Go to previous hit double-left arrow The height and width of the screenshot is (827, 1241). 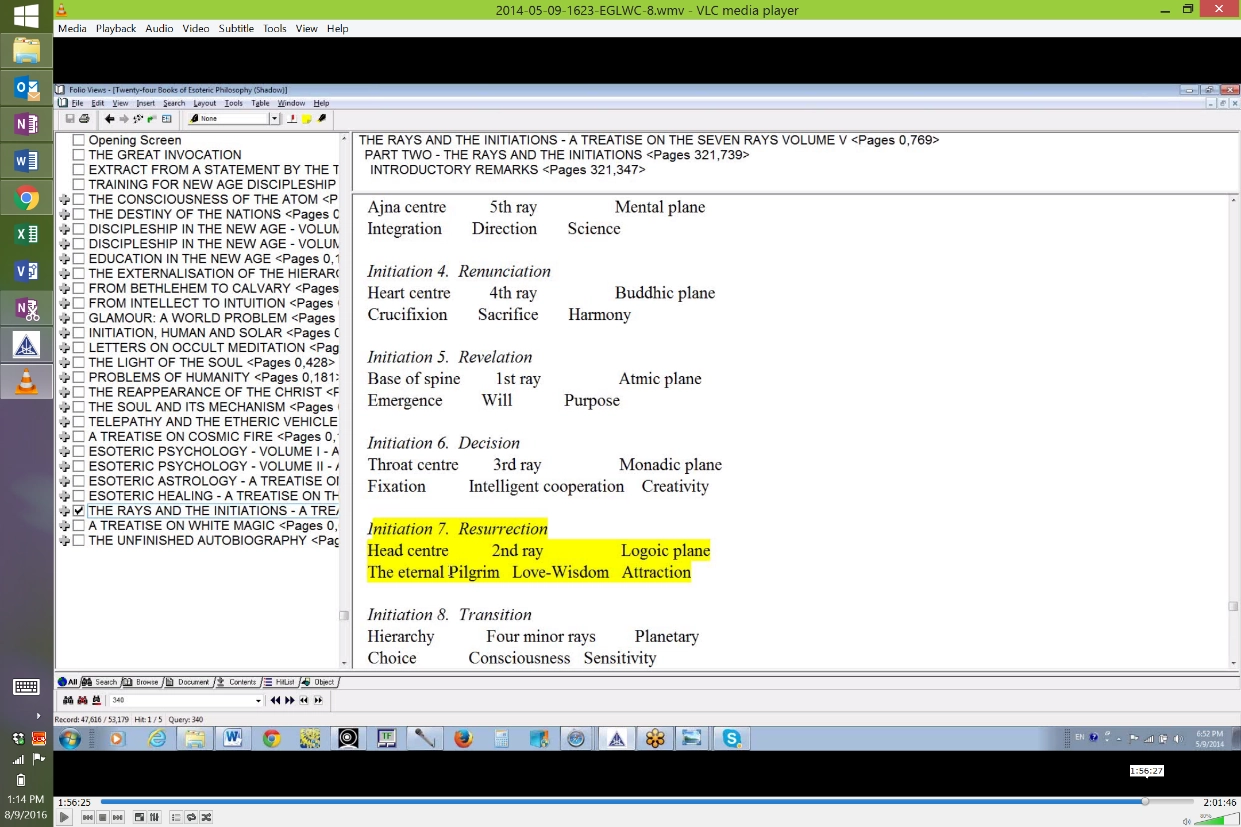(x=275, y=700)
